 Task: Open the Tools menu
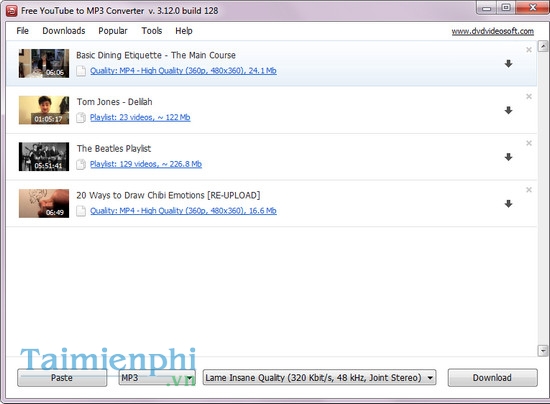tap(152, 31)
